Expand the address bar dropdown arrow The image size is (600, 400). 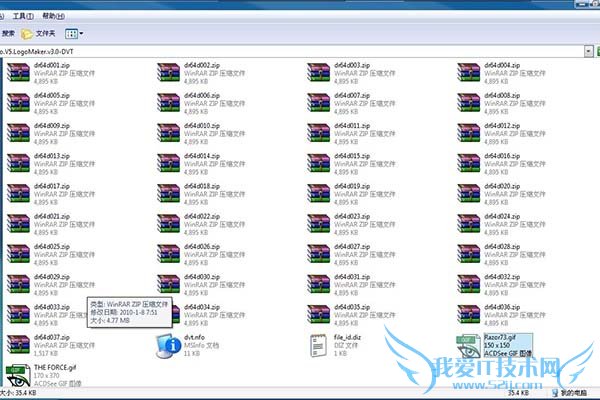tap(589, 51)
